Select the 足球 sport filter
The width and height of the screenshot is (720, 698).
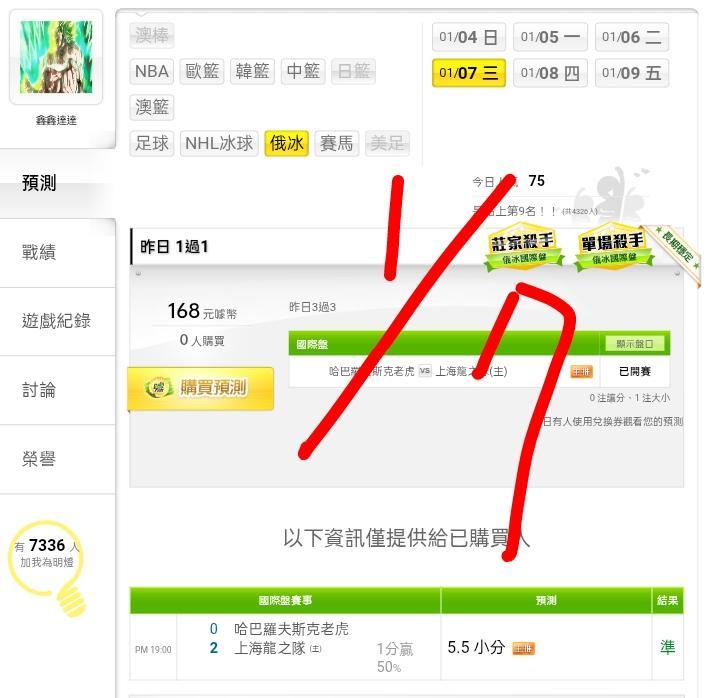(152, 143)
